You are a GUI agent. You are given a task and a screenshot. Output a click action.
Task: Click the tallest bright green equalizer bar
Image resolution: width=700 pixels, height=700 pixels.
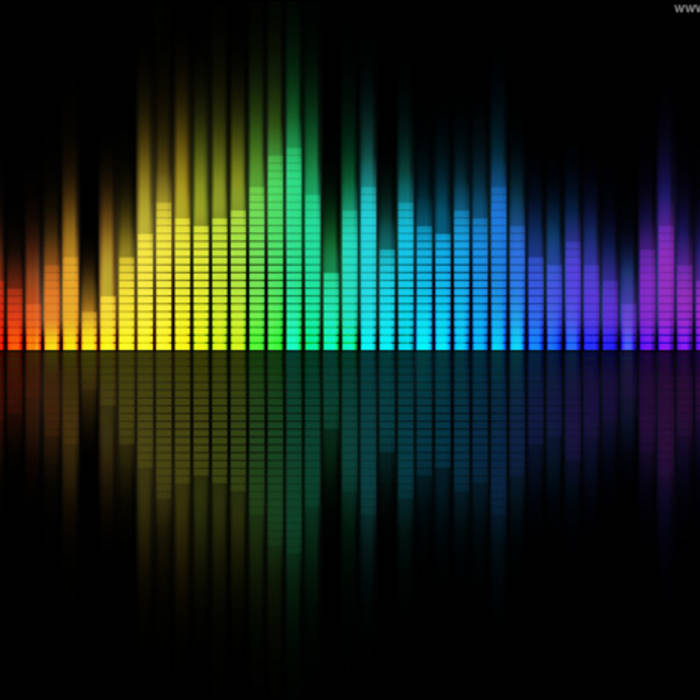click(x=294, y=250)
